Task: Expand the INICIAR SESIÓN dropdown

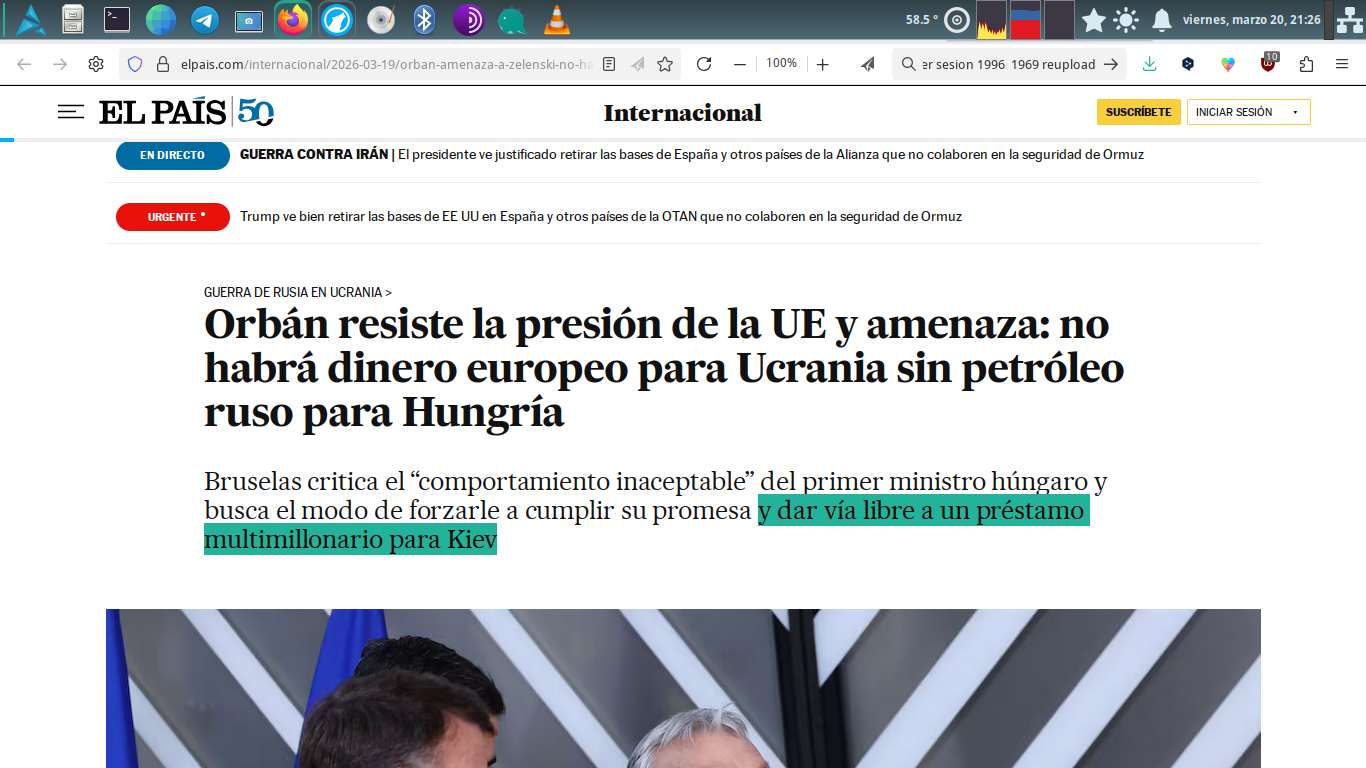Action: 1295,112
